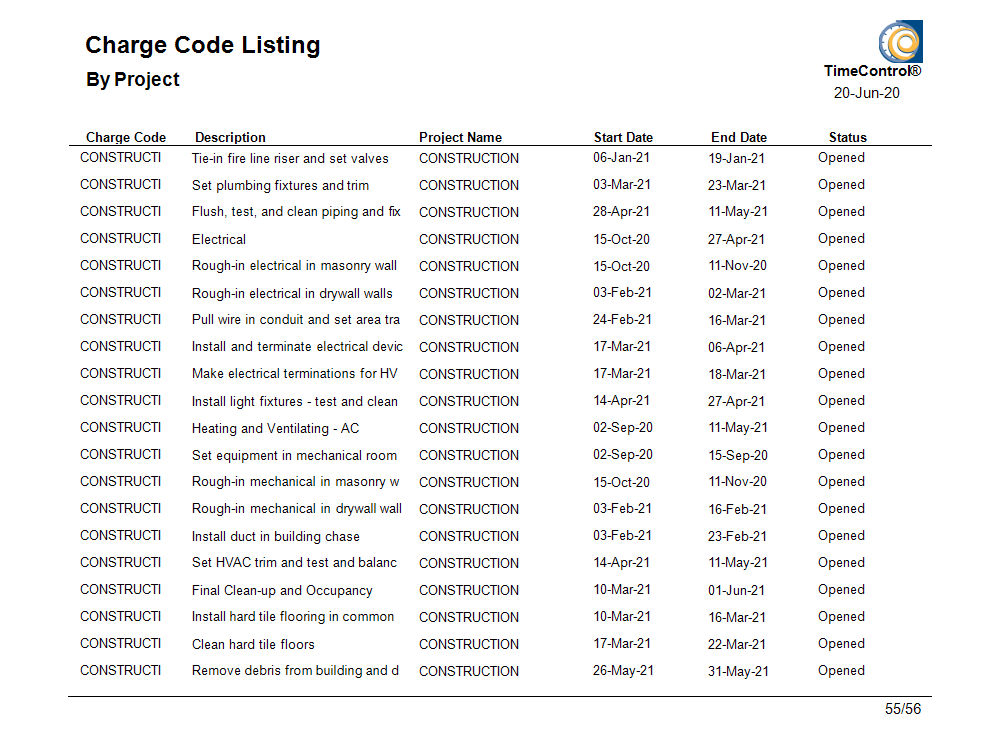
Task: Click the By Project subtitle
Action: 132,79
